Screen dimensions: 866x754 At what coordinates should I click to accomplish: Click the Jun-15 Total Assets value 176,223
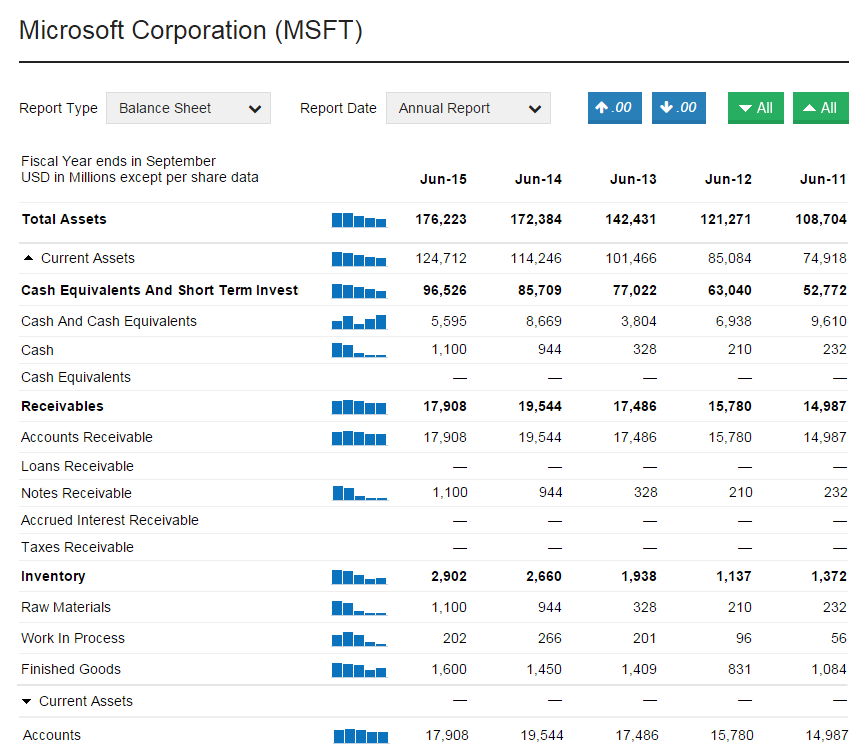pos(441,220)
